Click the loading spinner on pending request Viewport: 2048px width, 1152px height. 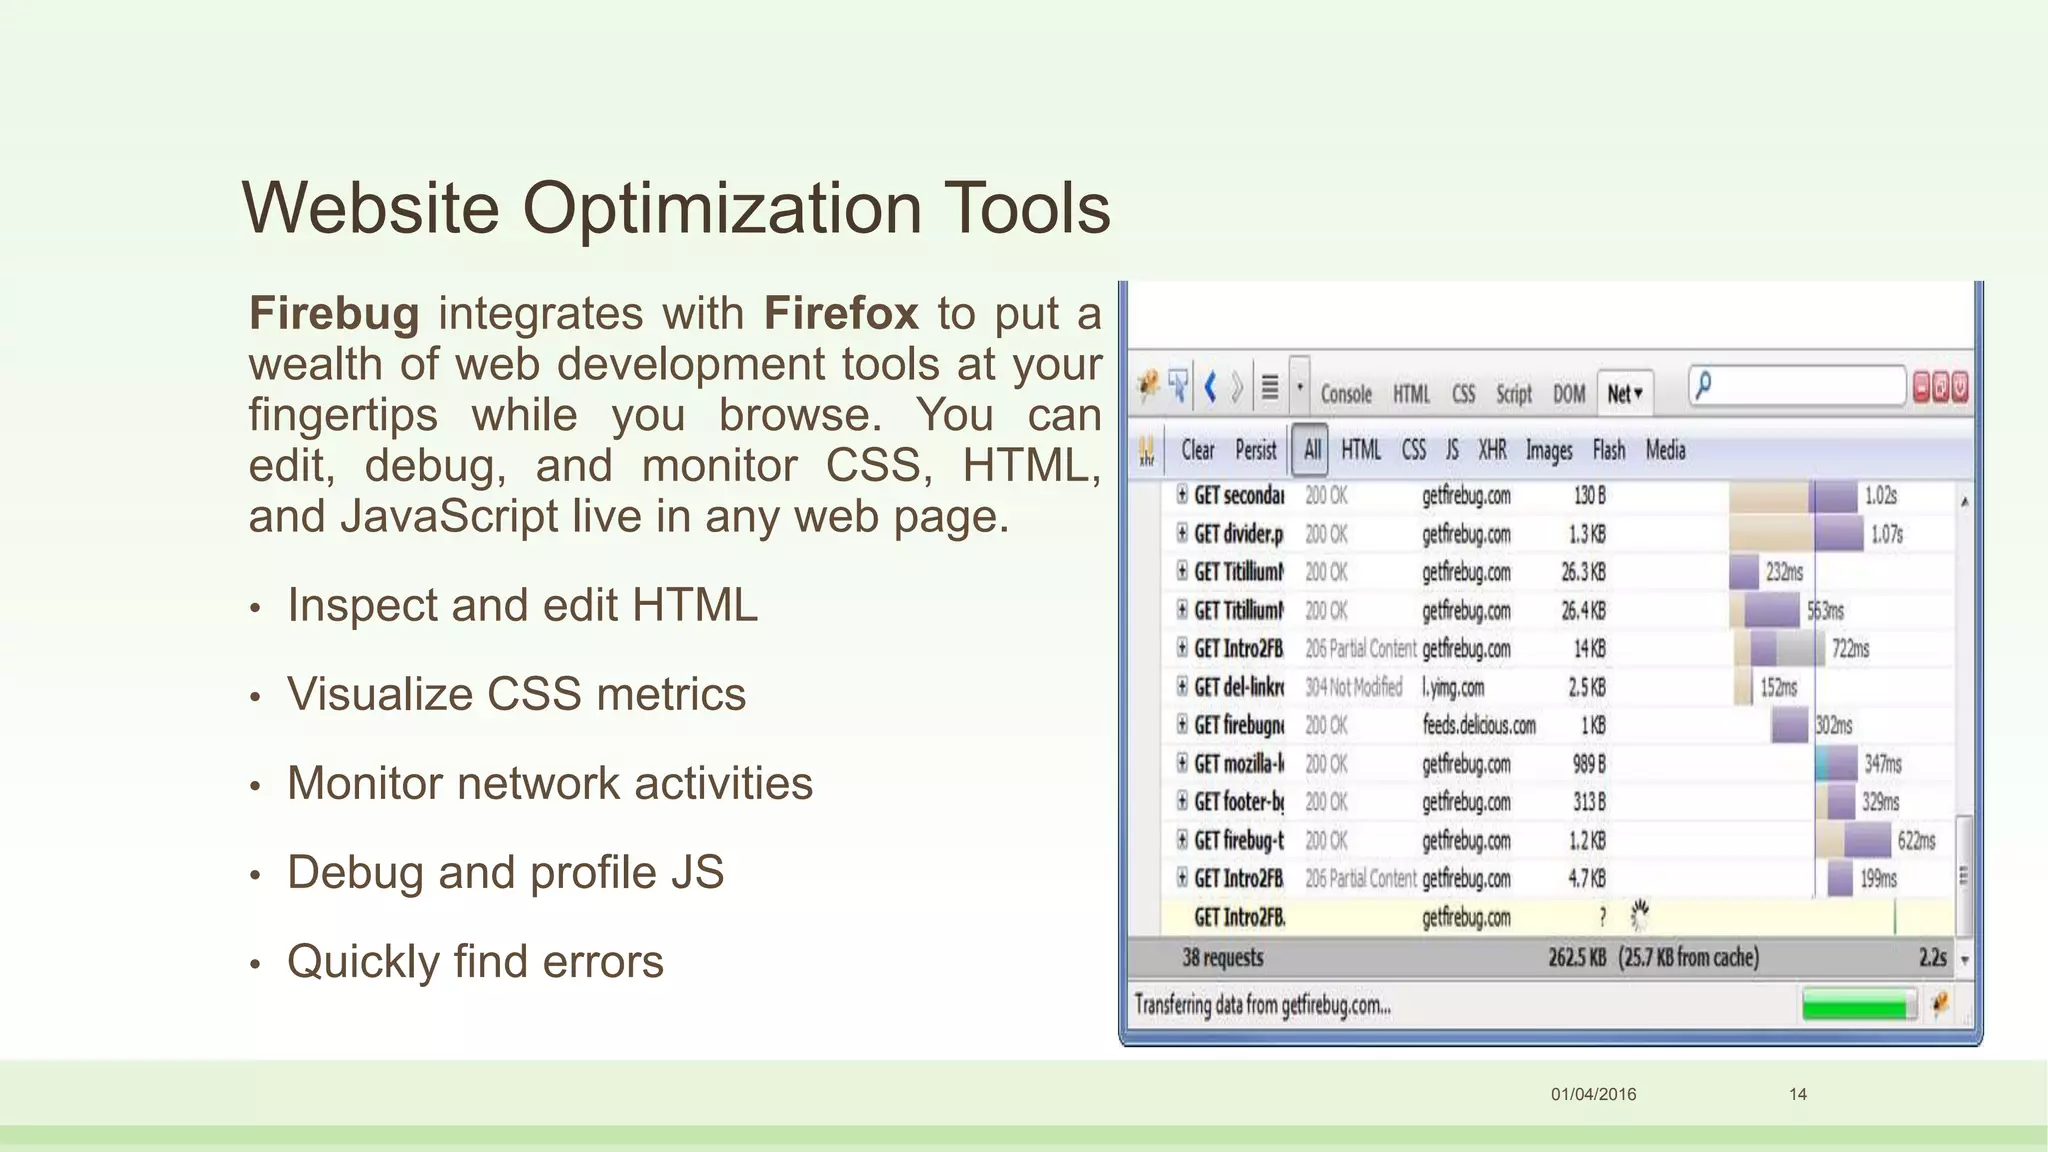coord(1639,915)
